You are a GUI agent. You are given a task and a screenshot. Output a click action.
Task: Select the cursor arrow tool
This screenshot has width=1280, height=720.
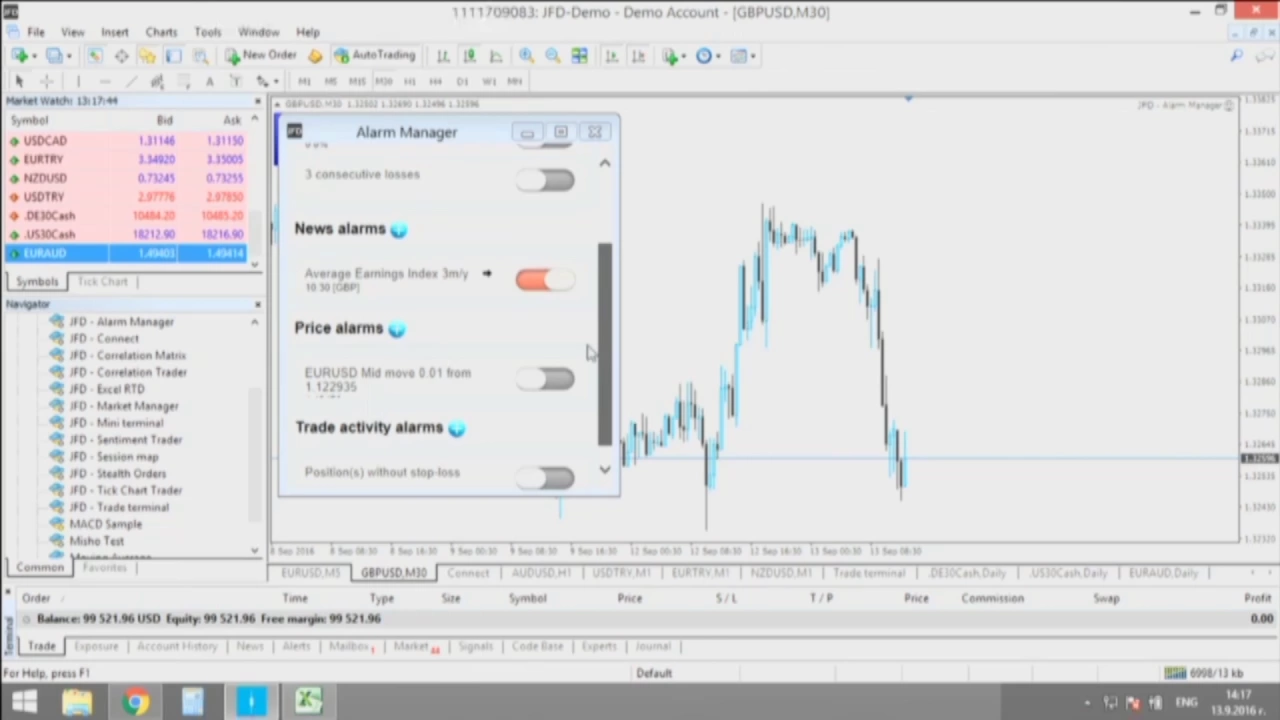(x=19, y=81)
